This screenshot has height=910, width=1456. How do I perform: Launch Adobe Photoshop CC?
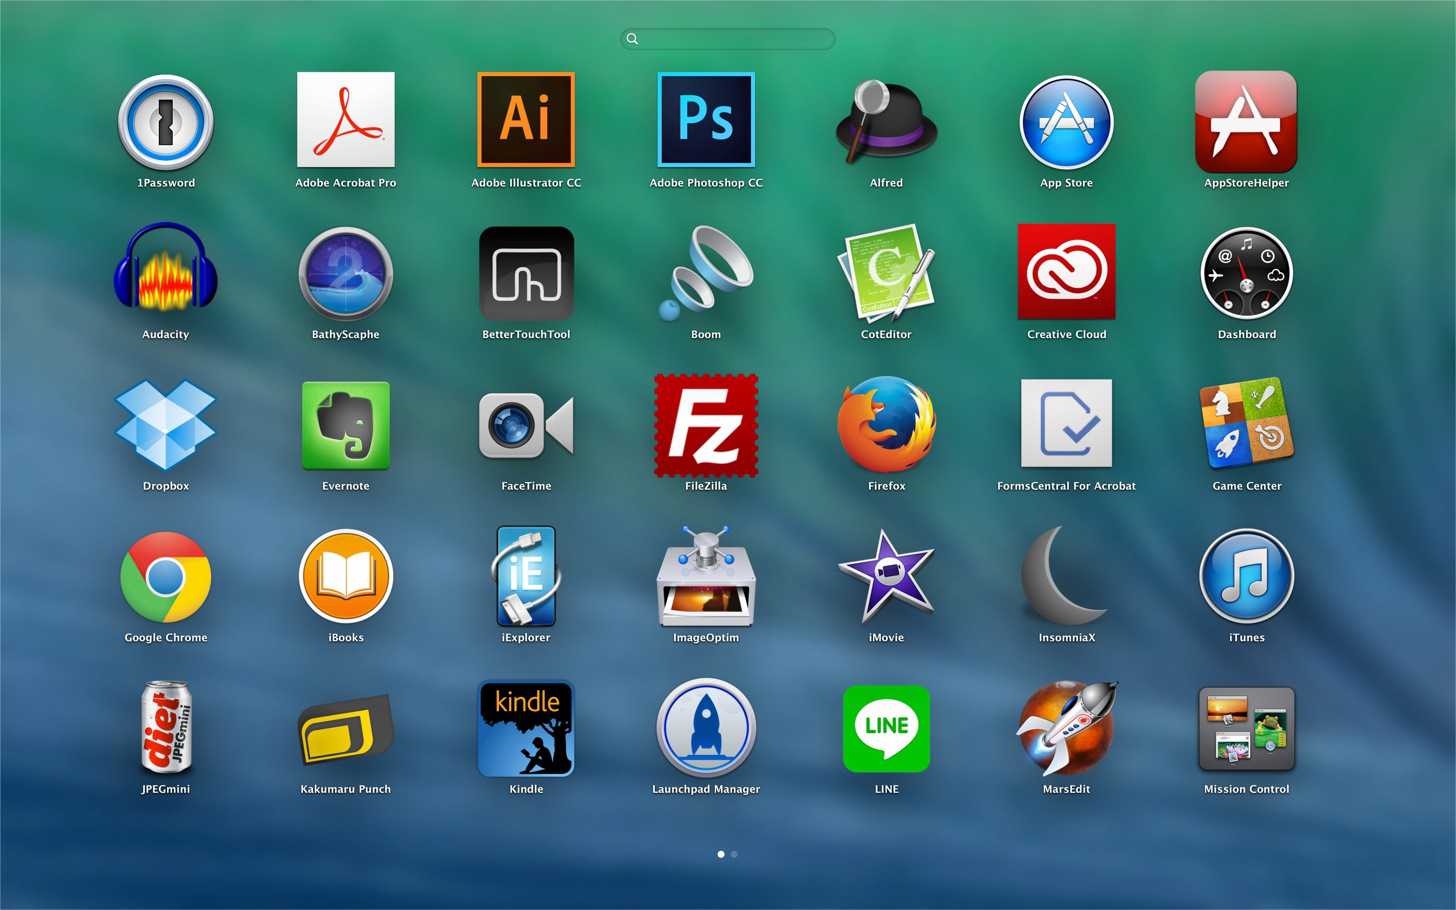coord(706,120)
